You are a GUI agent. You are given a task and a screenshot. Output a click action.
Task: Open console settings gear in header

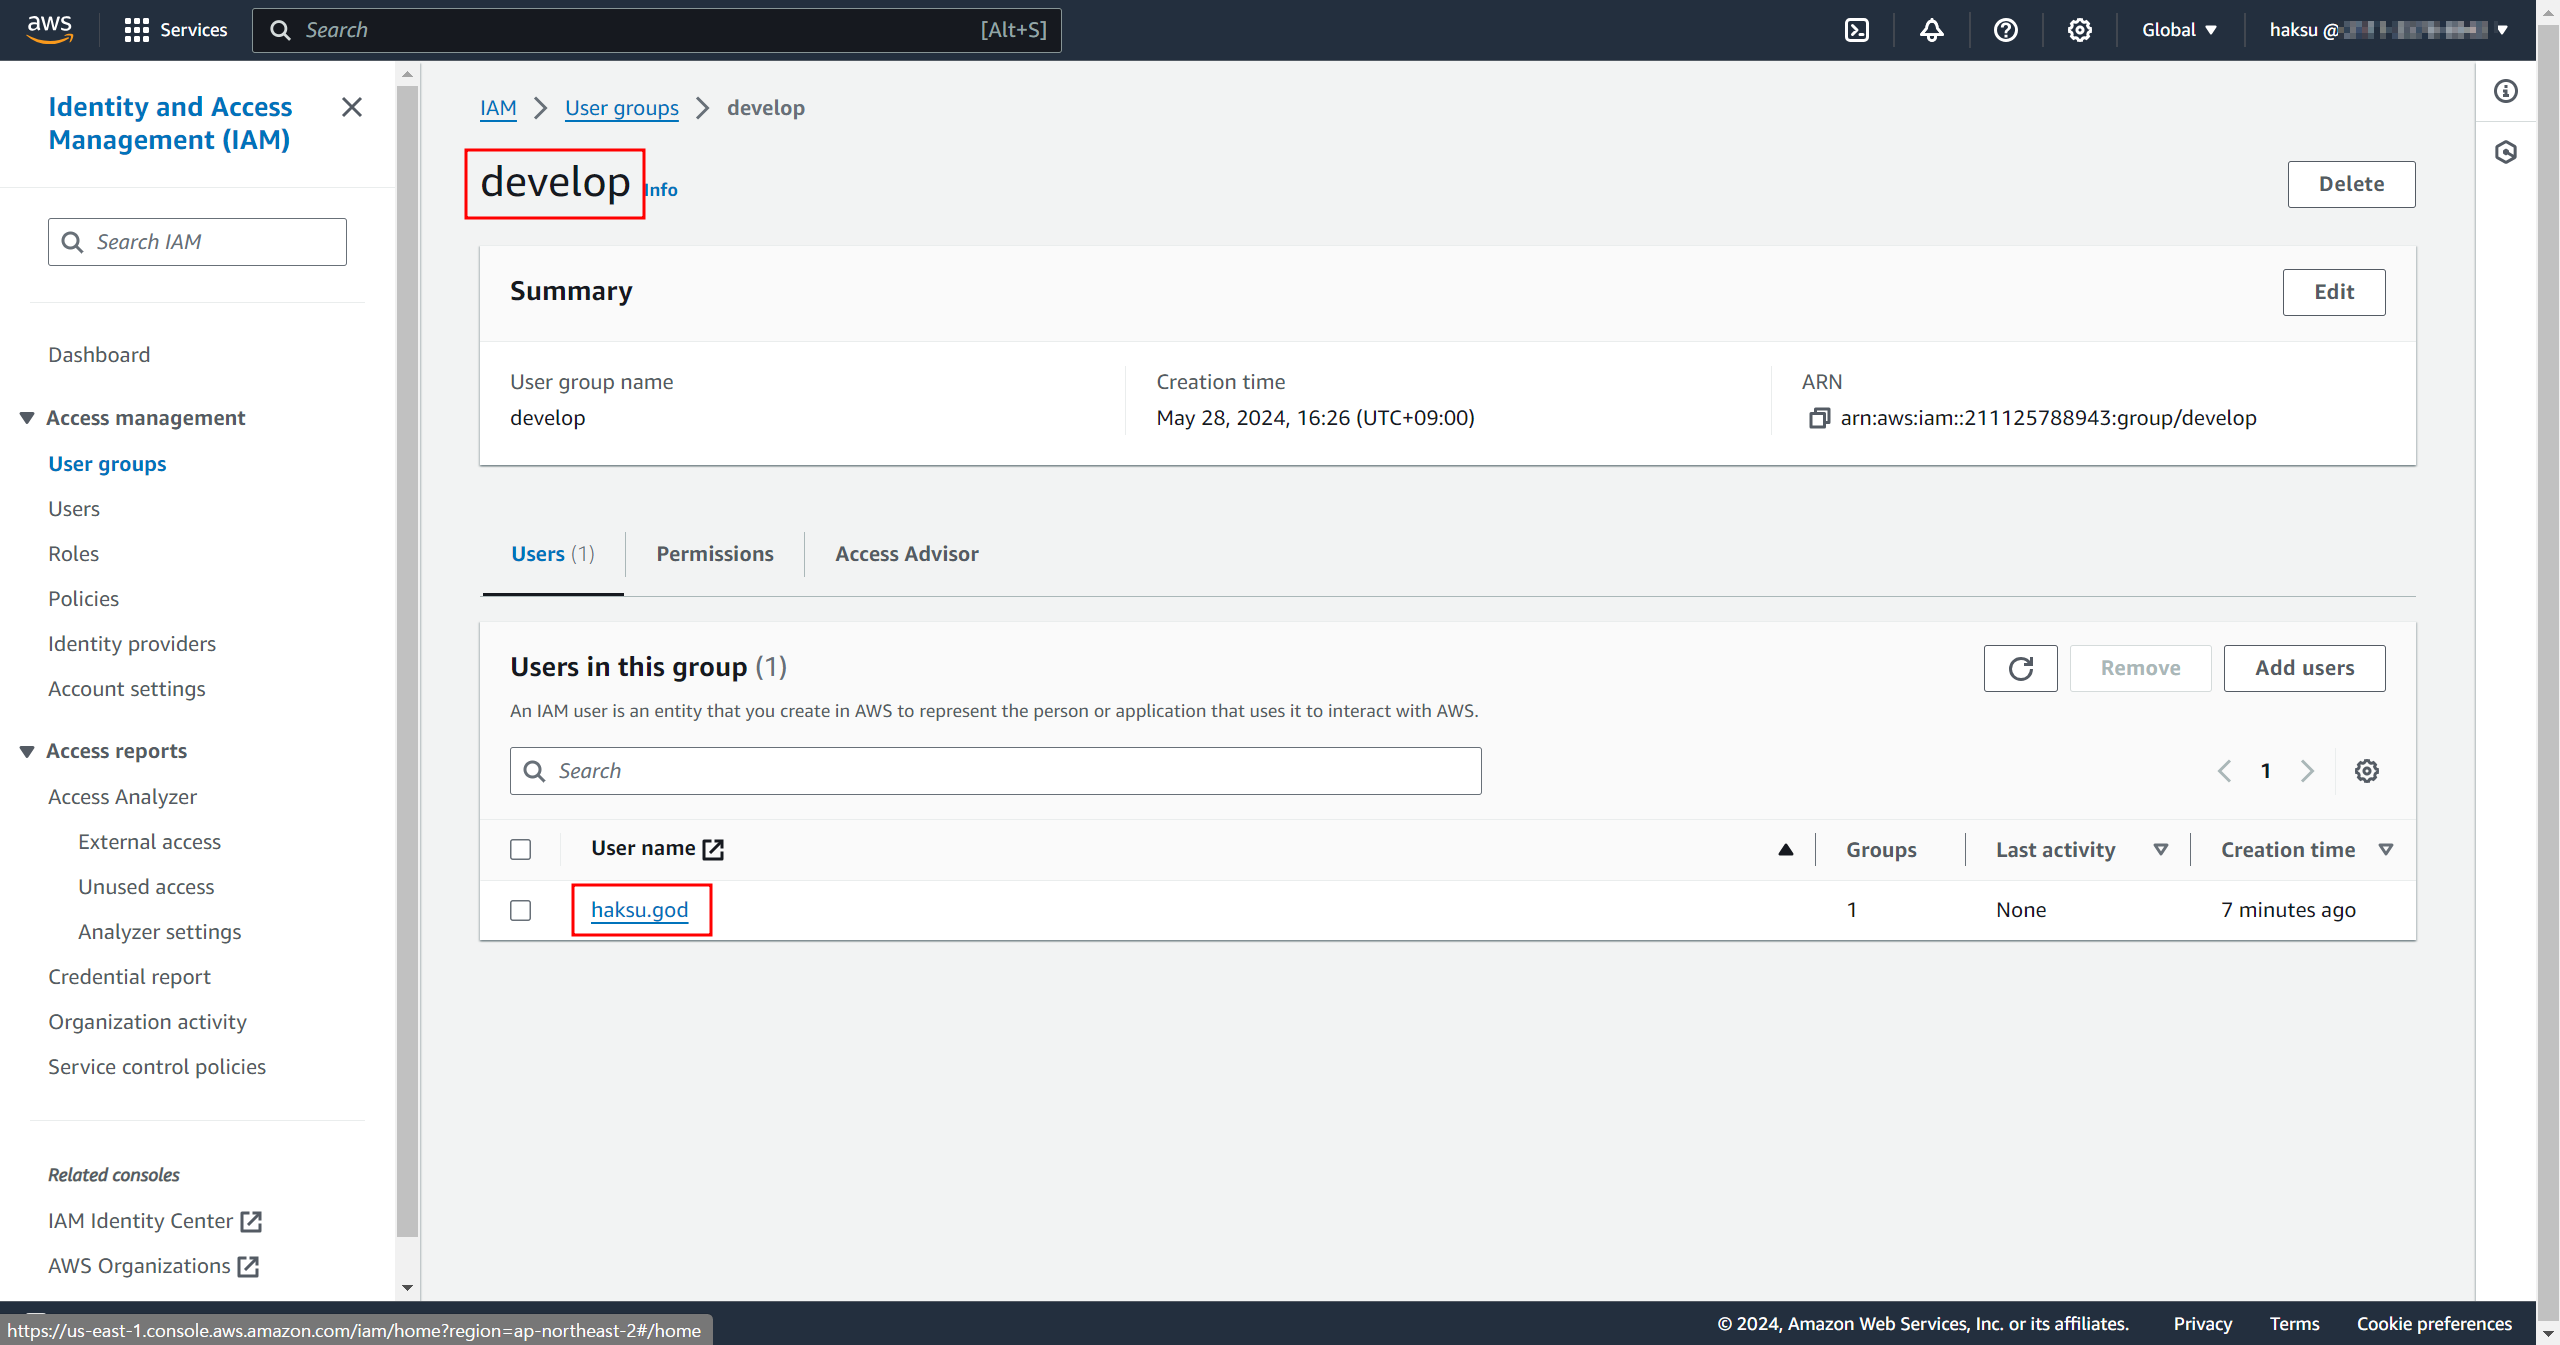(x=2079, y=30)
